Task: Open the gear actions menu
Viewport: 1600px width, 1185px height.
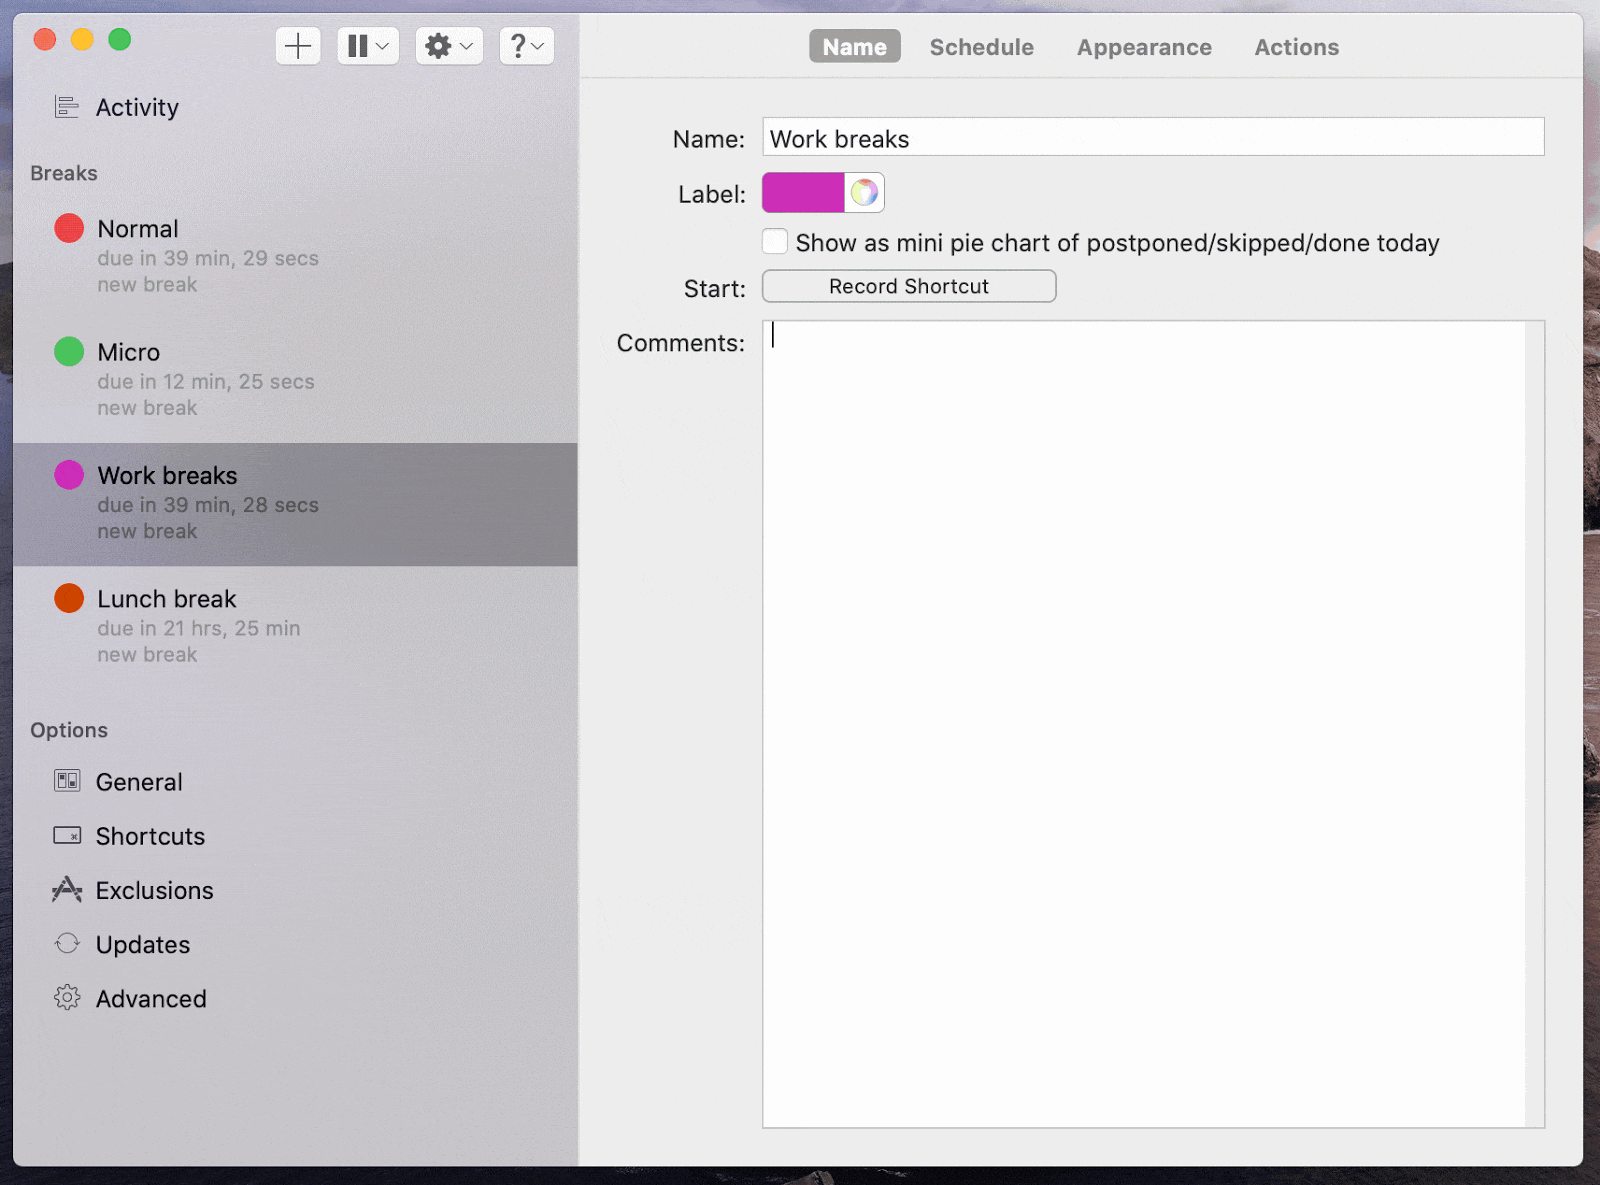Action: [449, 46]
